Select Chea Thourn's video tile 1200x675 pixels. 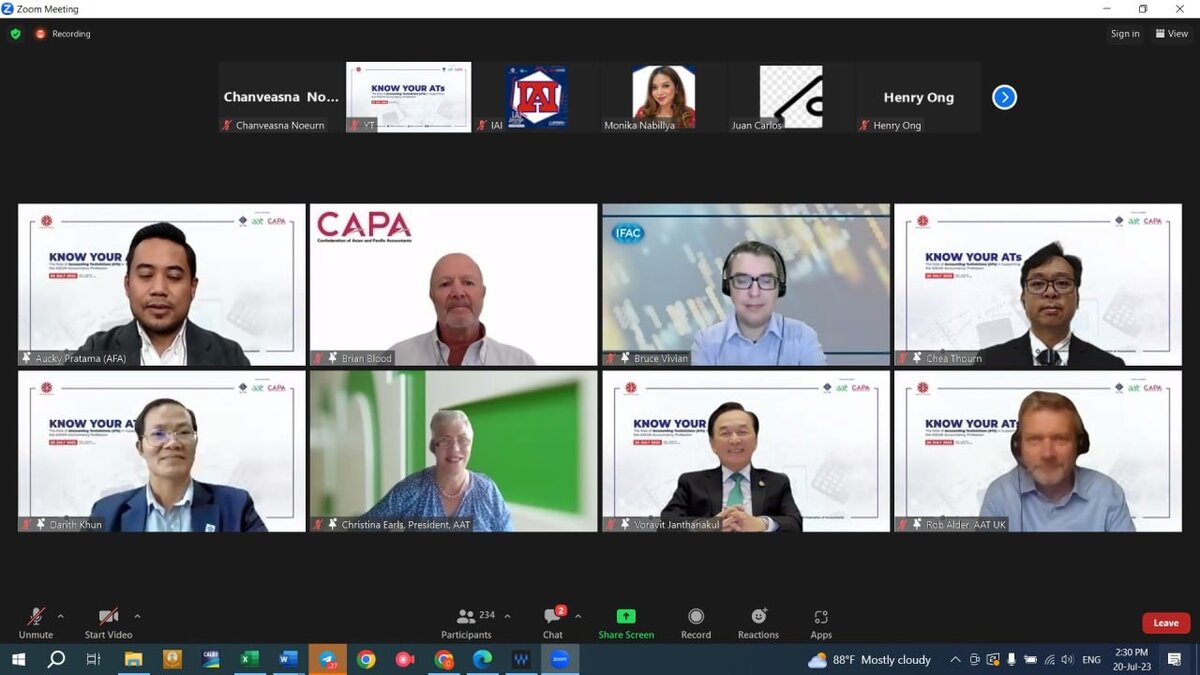1038,285
